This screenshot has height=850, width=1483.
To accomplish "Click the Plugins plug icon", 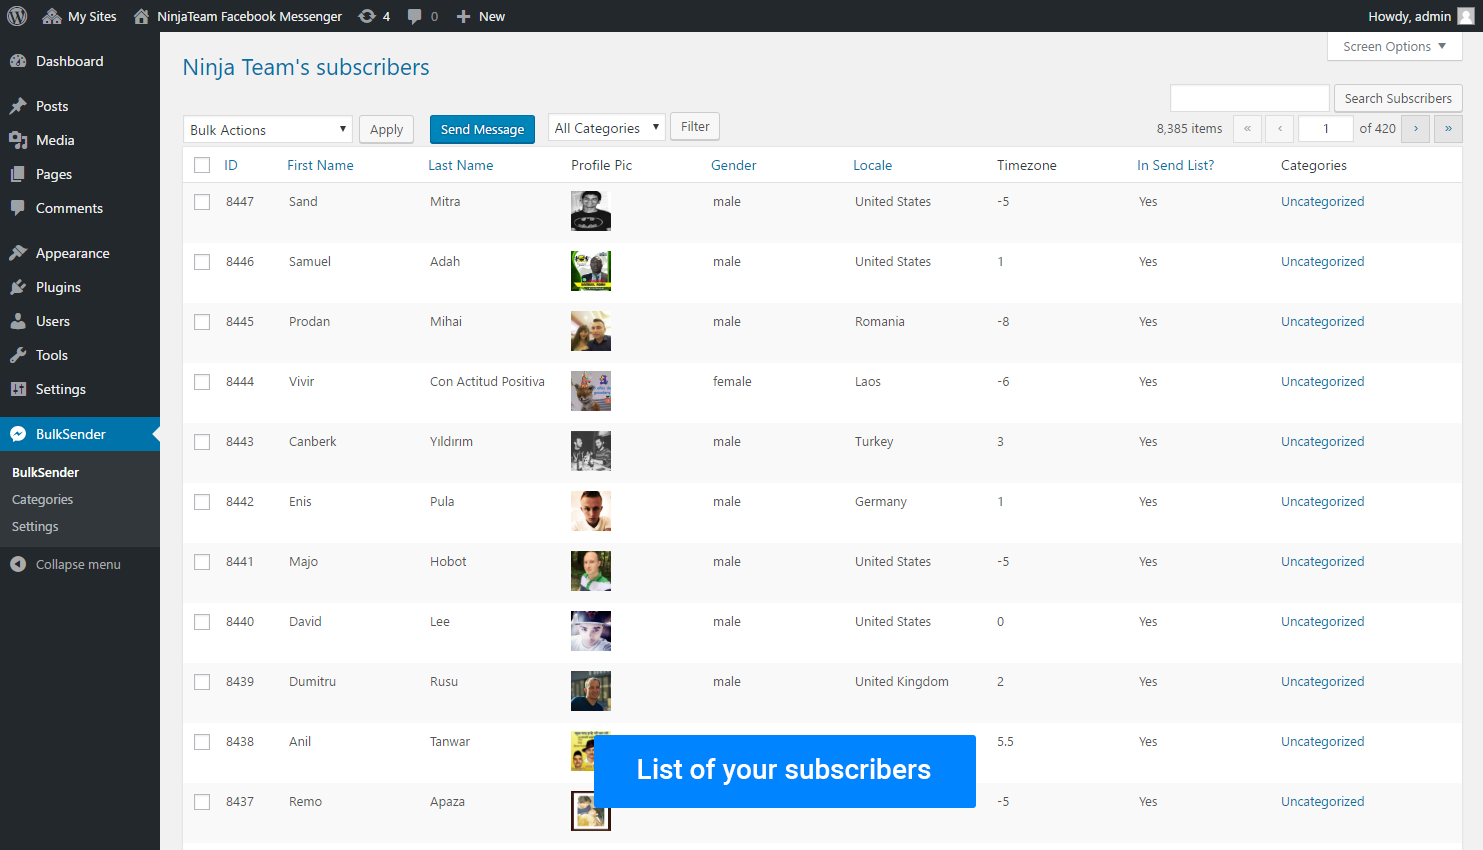I will pyautogui.click(x=18, y=287).
